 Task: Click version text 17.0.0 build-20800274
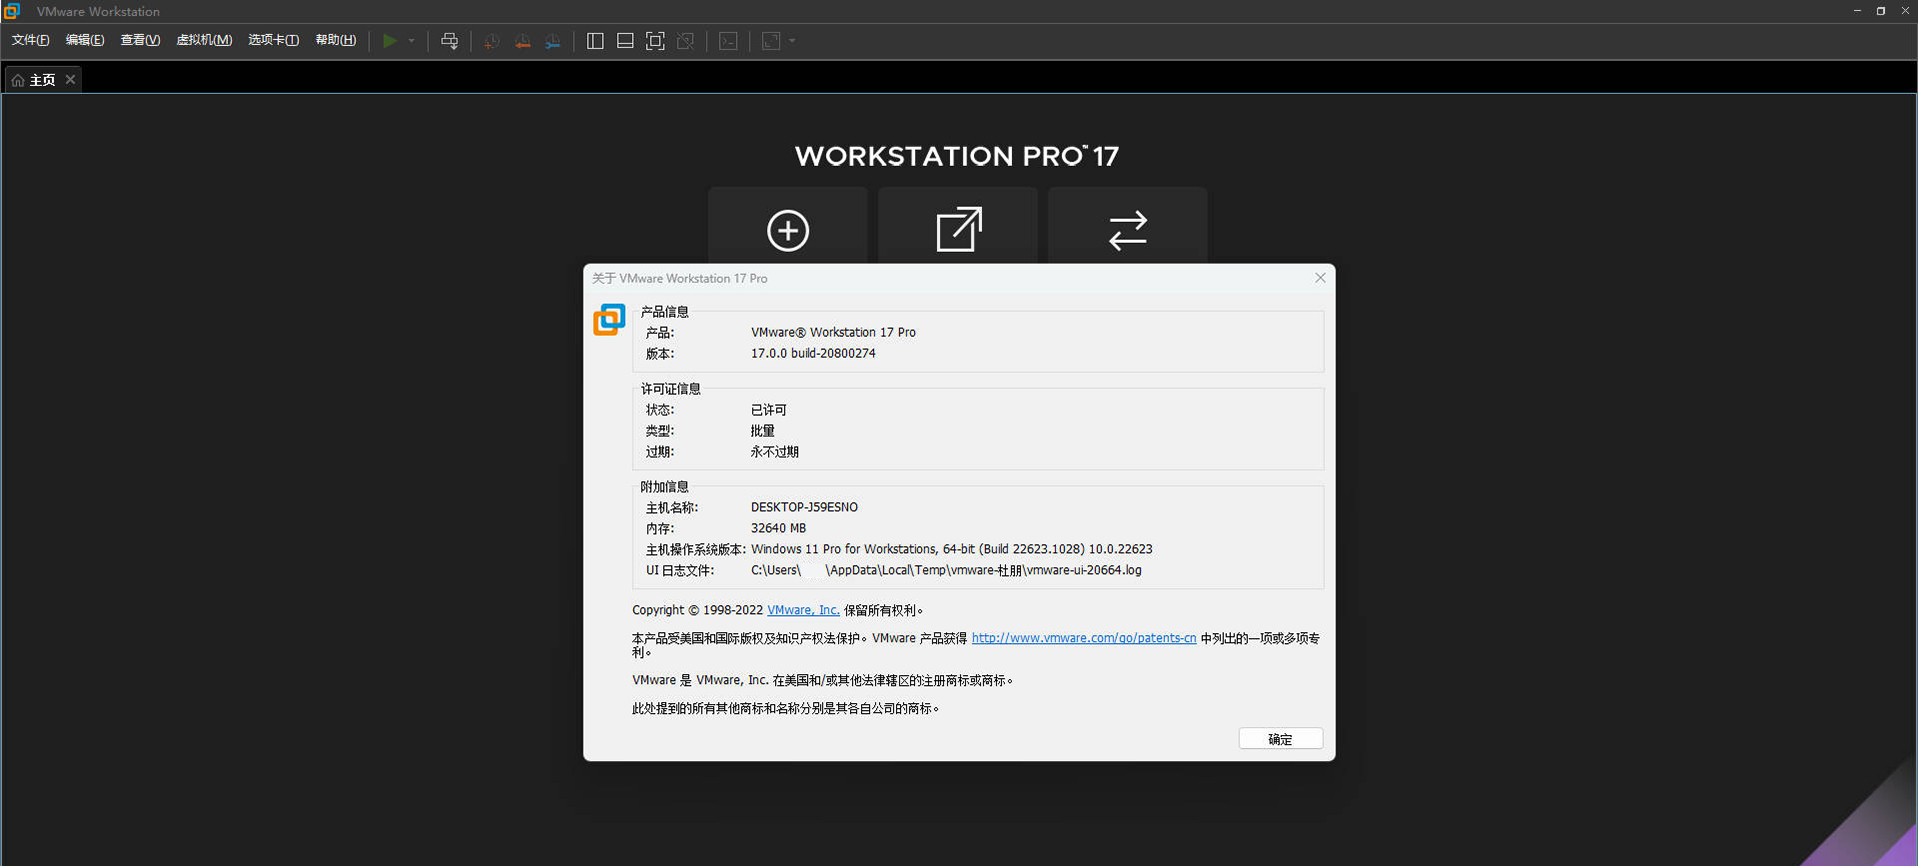click(x=813, y=353)
